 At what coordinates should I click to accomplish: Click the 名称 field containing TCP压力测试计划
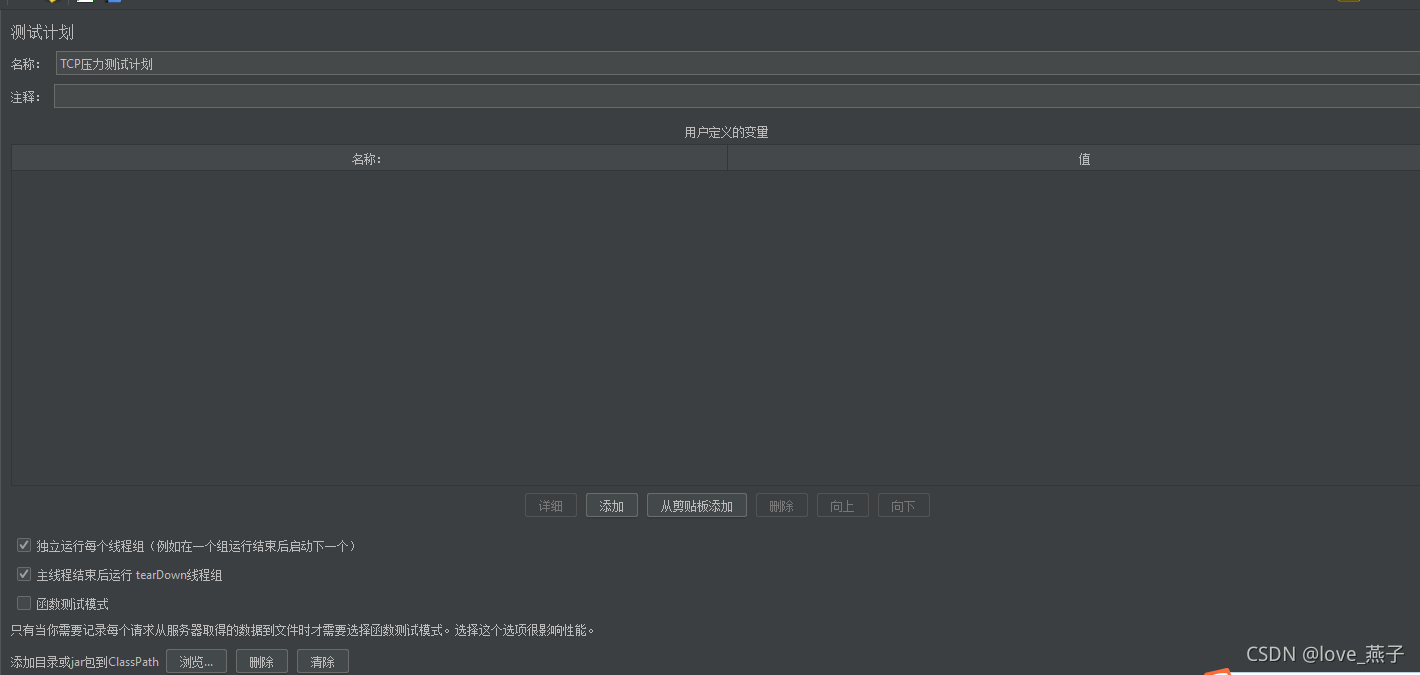(x=737, y=64)
